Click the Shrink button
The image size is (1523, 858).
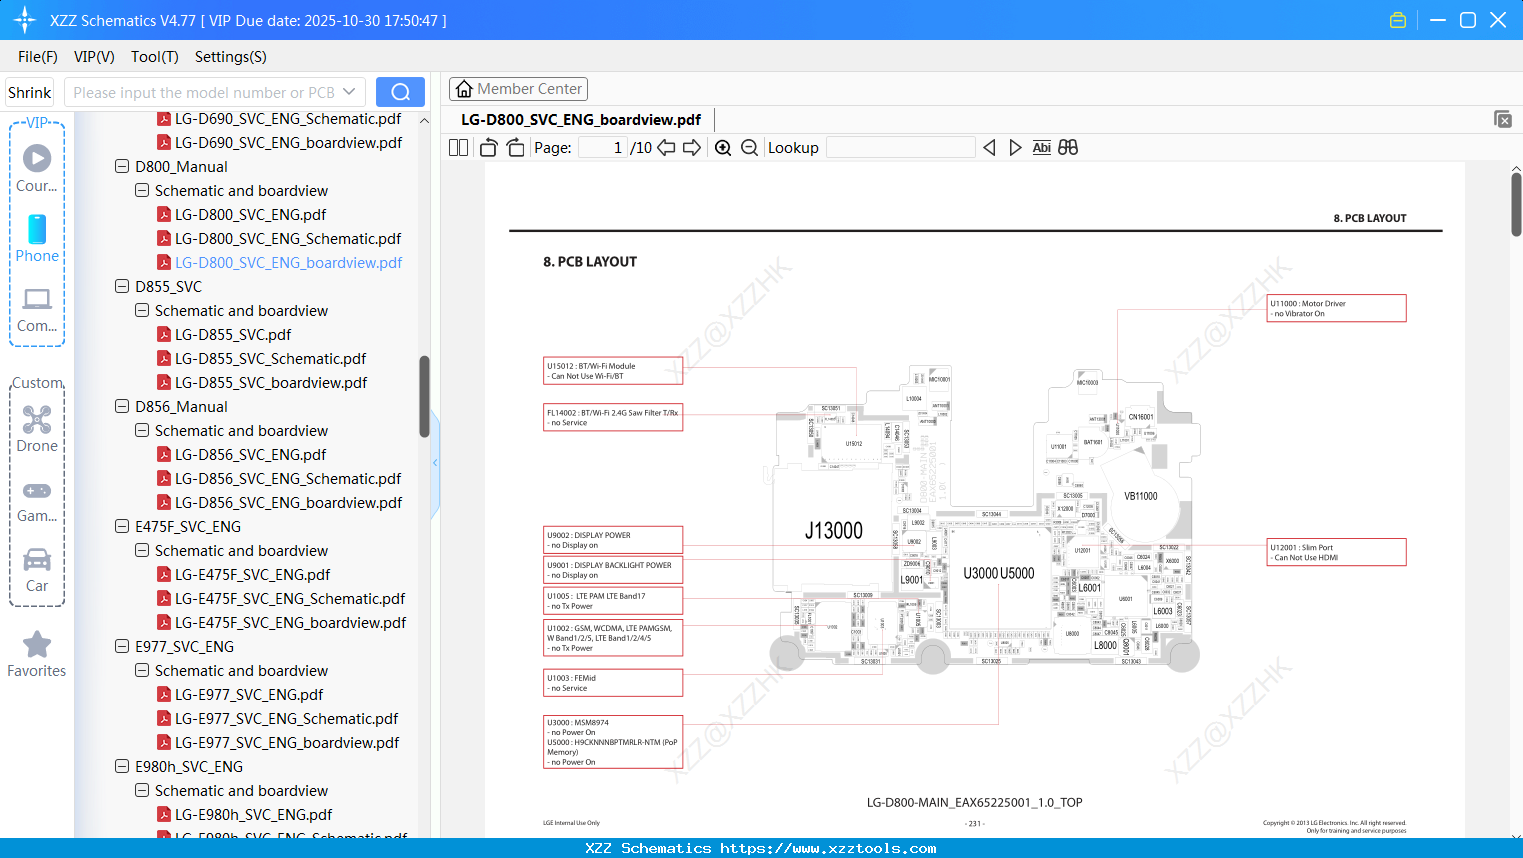29,91
